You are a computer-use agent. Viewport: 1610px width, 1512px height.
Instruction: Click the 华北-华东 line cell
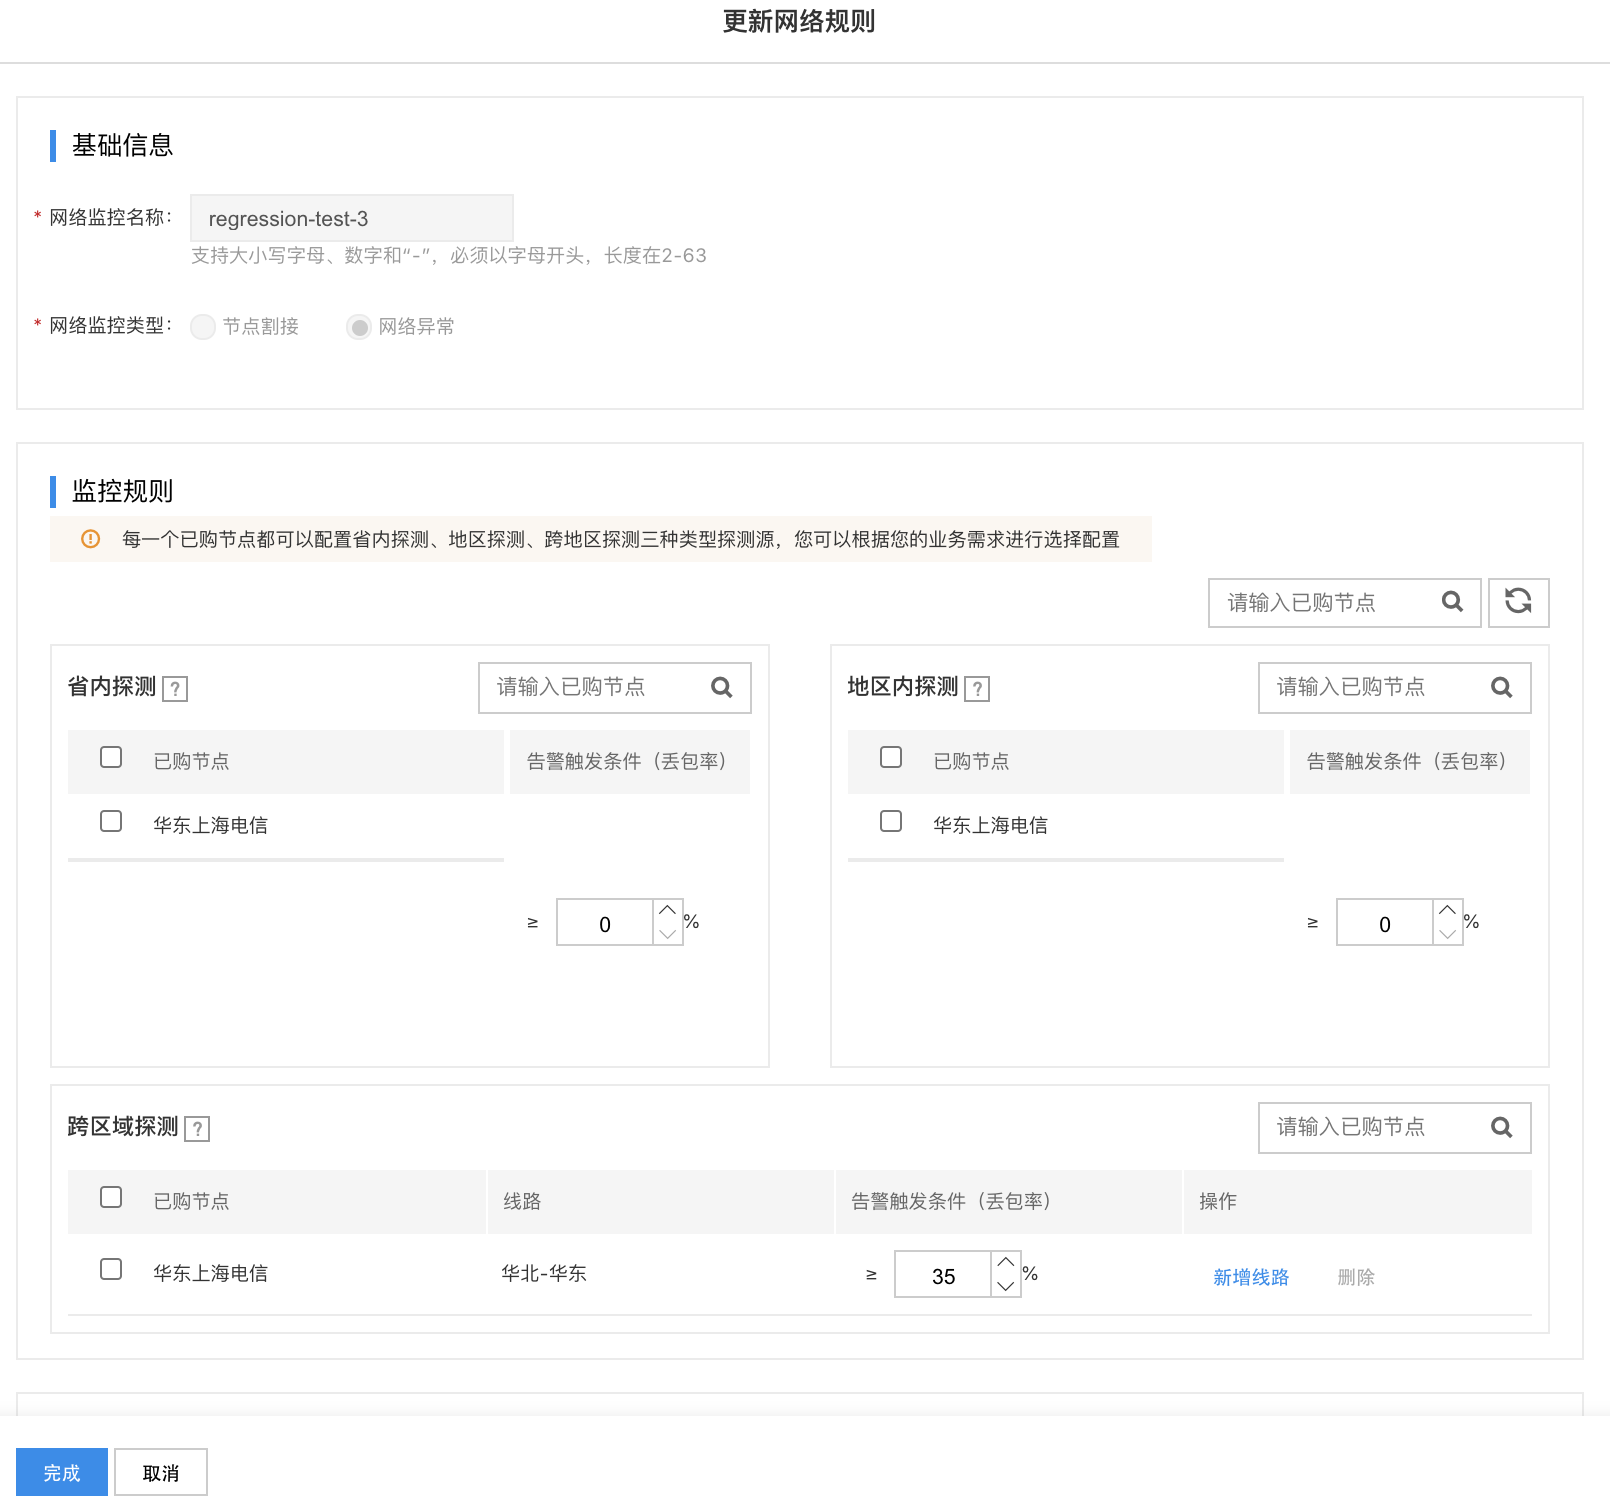(x=544, y=1273)
